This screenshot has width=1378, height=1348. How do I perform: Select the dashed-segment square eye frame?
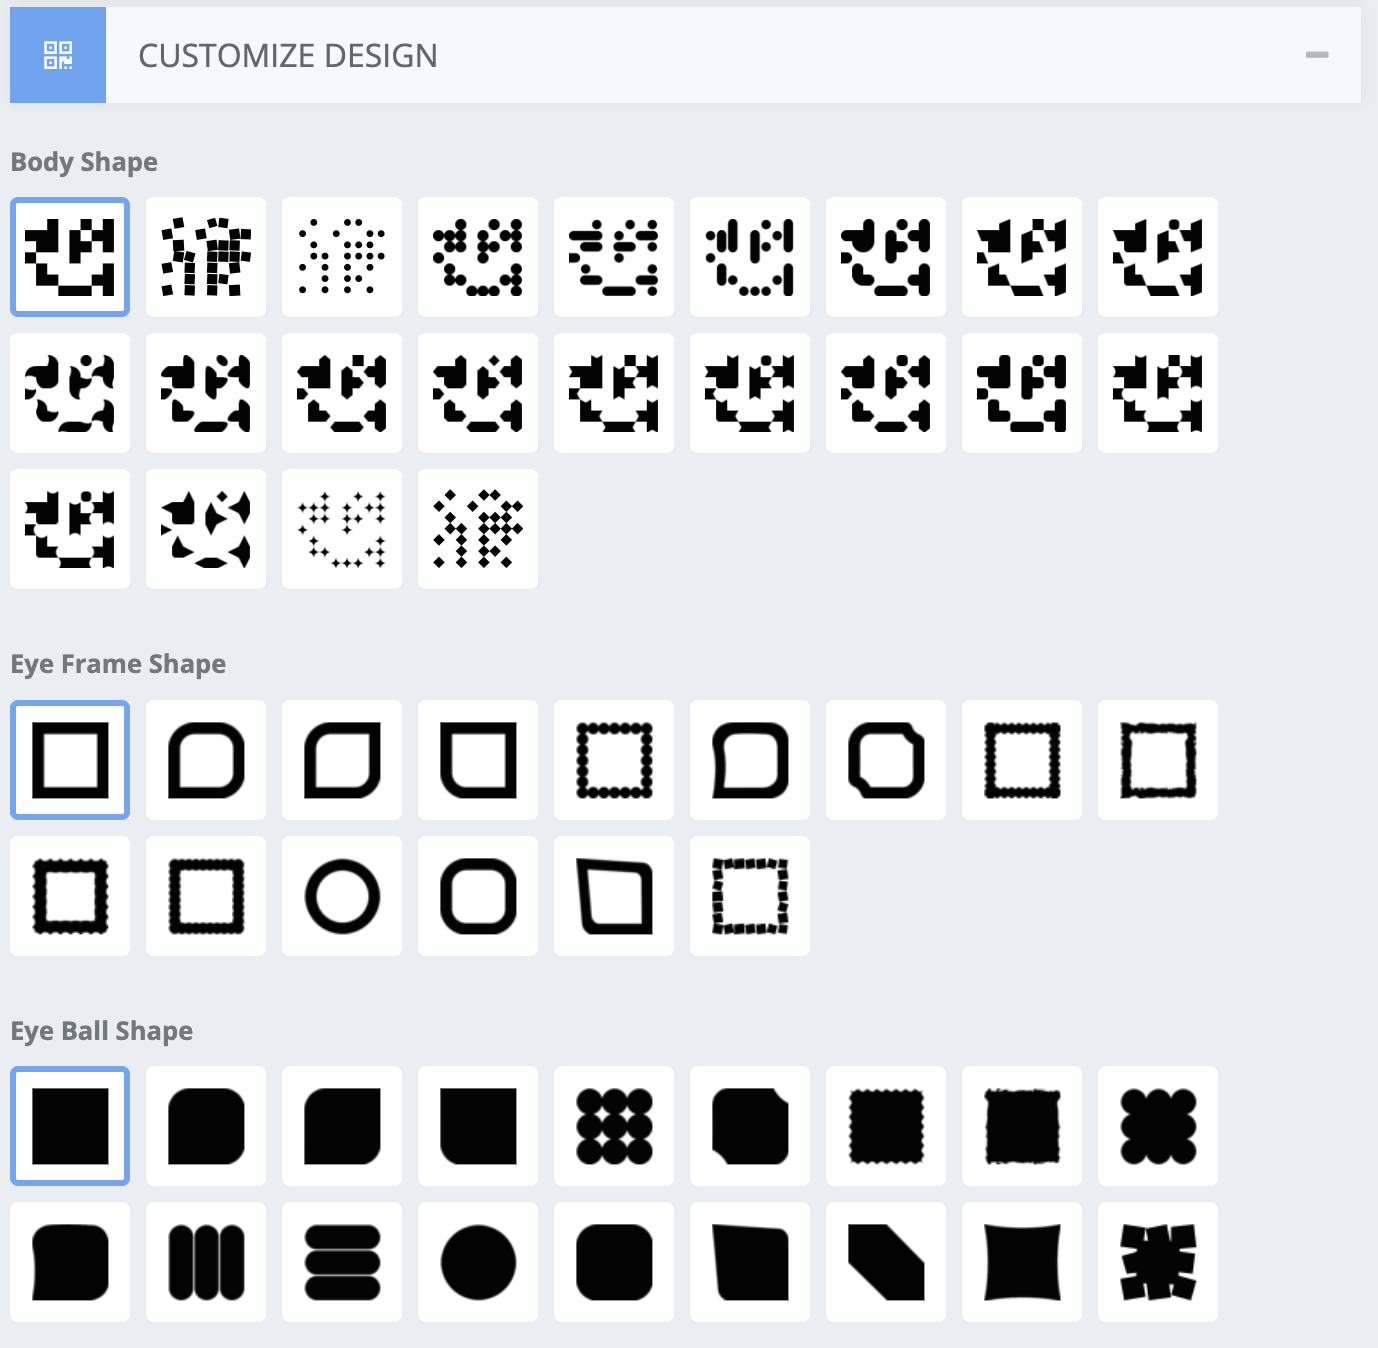[x=750, y=896]
